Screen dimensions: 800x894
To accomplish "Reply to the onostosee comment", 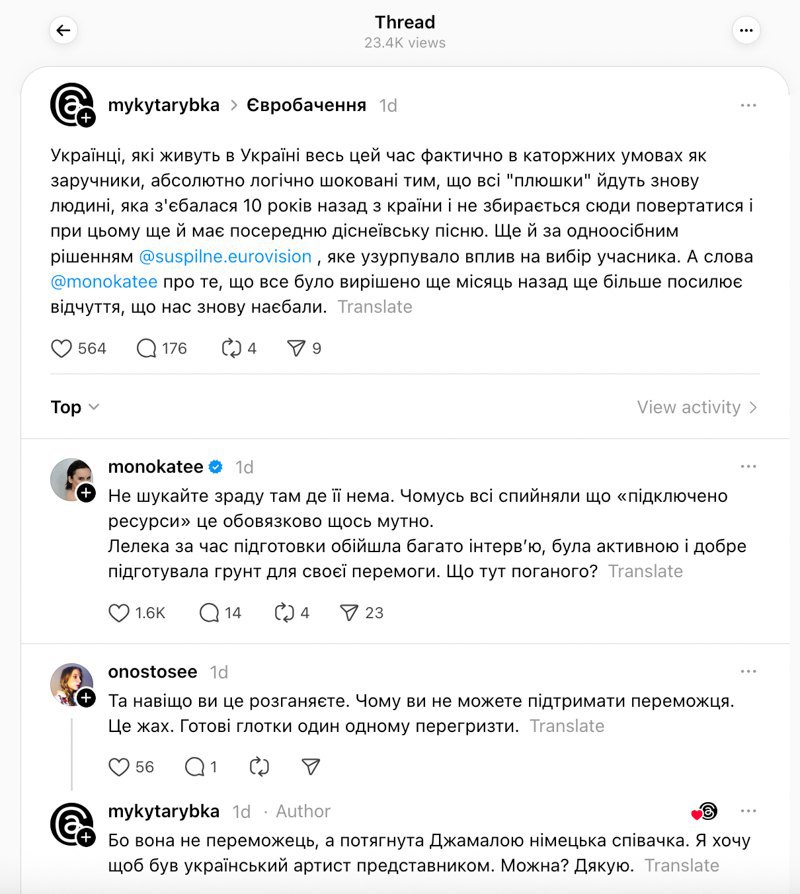I will pyautogui.click(x=195, y=766).
